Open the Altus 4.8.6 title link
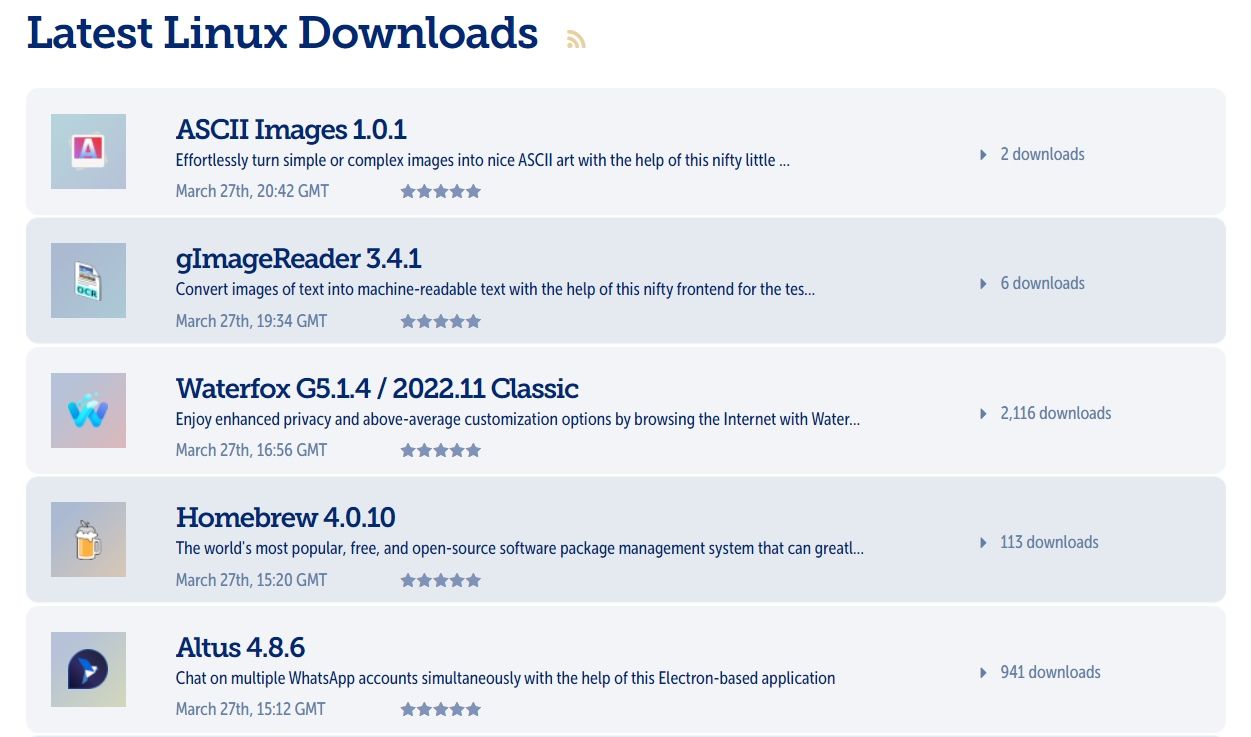 [x=240, y=647]
